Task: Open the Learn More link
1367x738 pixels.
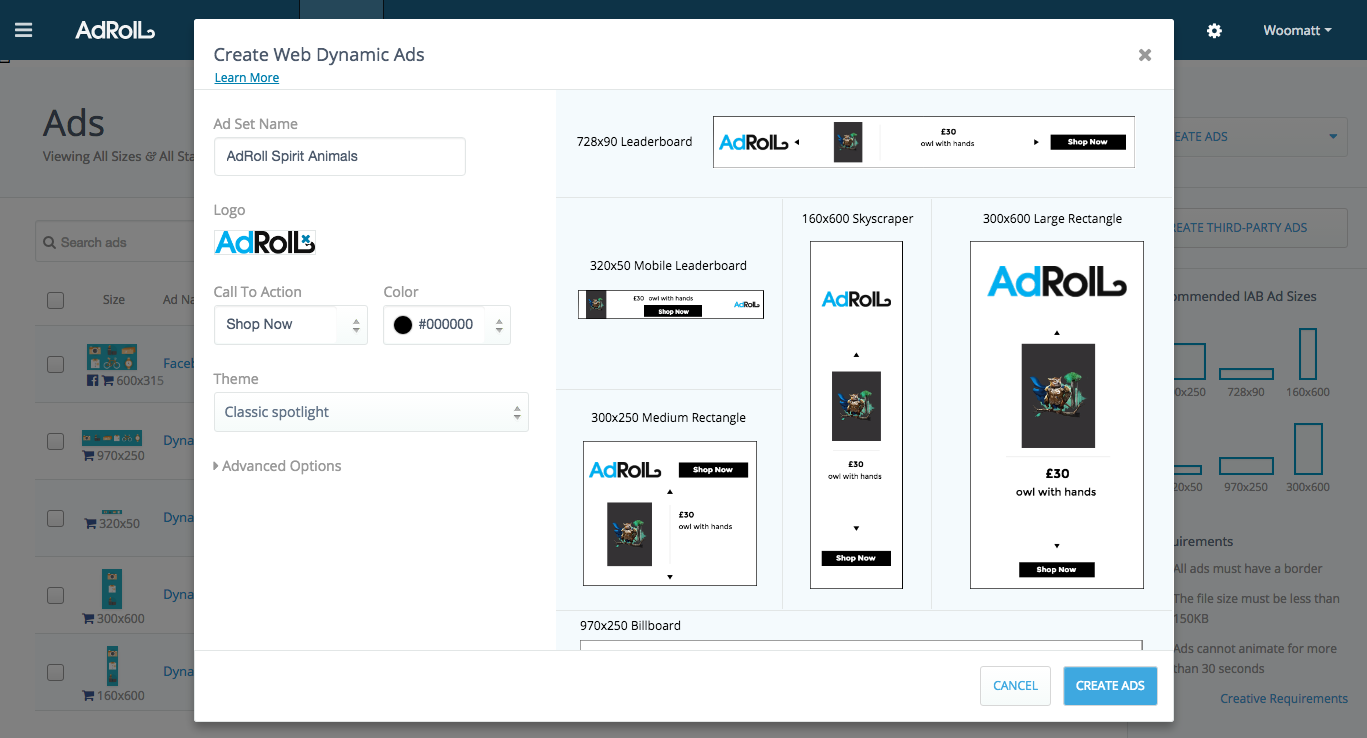Action: (246, 78)
